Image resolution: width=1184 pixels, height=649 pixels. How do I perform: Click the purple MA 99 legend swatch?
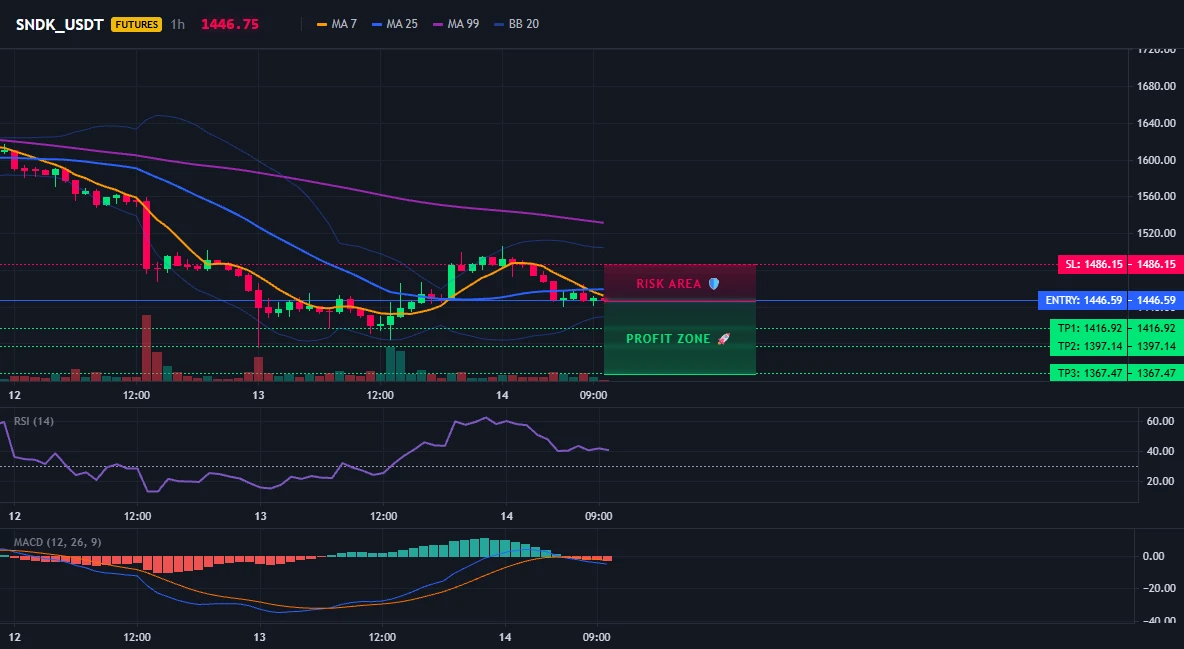438,24
